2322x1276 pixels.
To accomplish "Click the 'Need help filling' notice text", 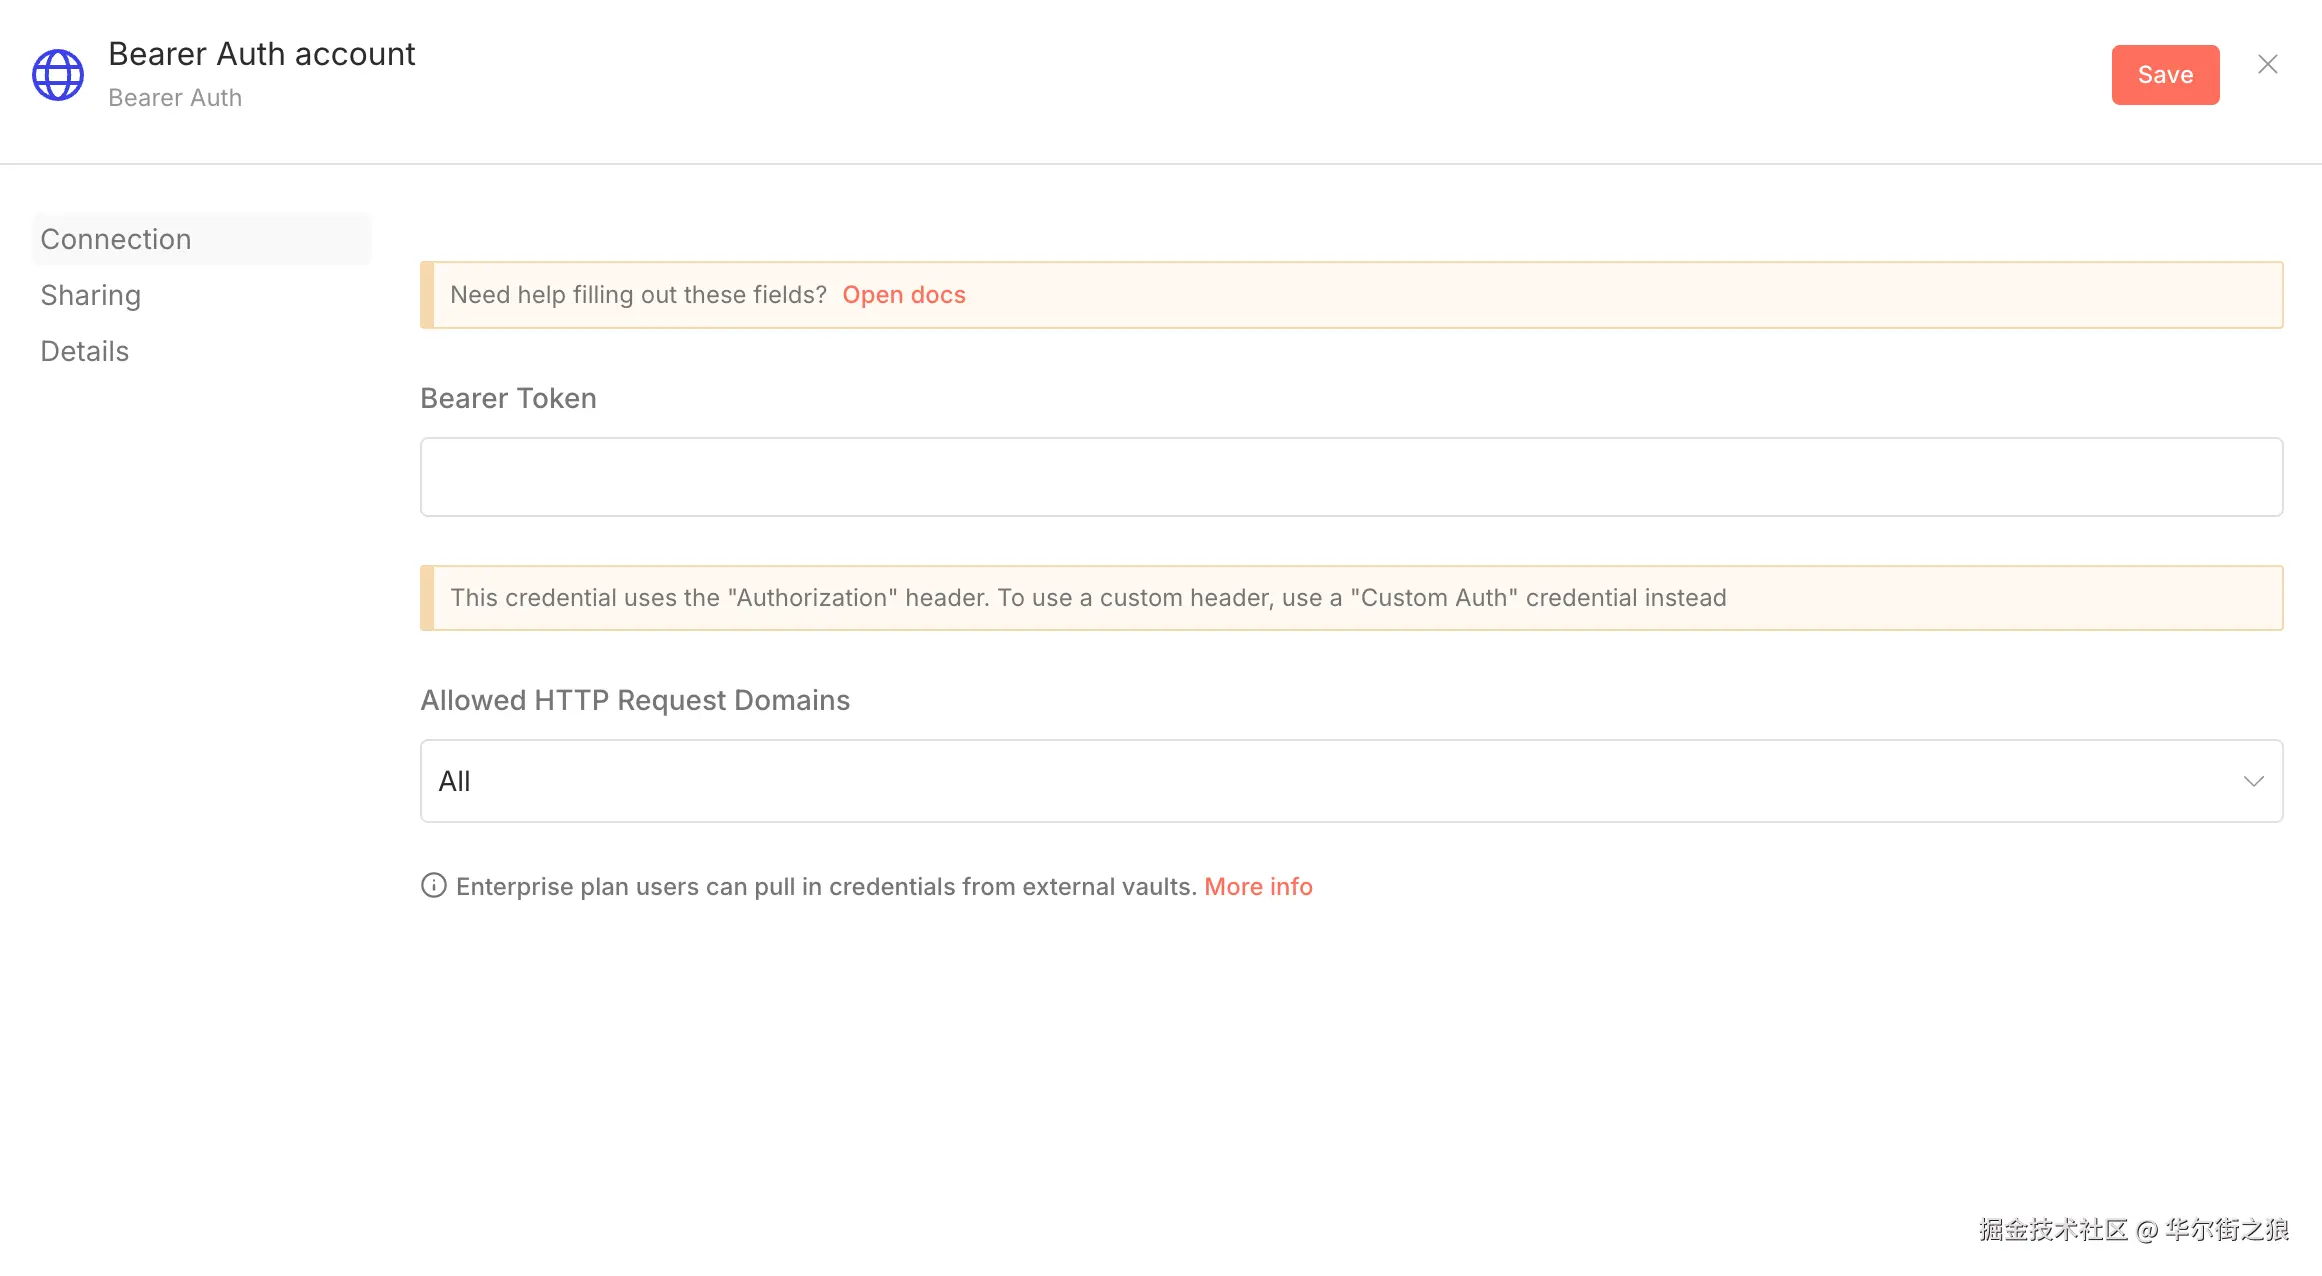I will (638, 295).
